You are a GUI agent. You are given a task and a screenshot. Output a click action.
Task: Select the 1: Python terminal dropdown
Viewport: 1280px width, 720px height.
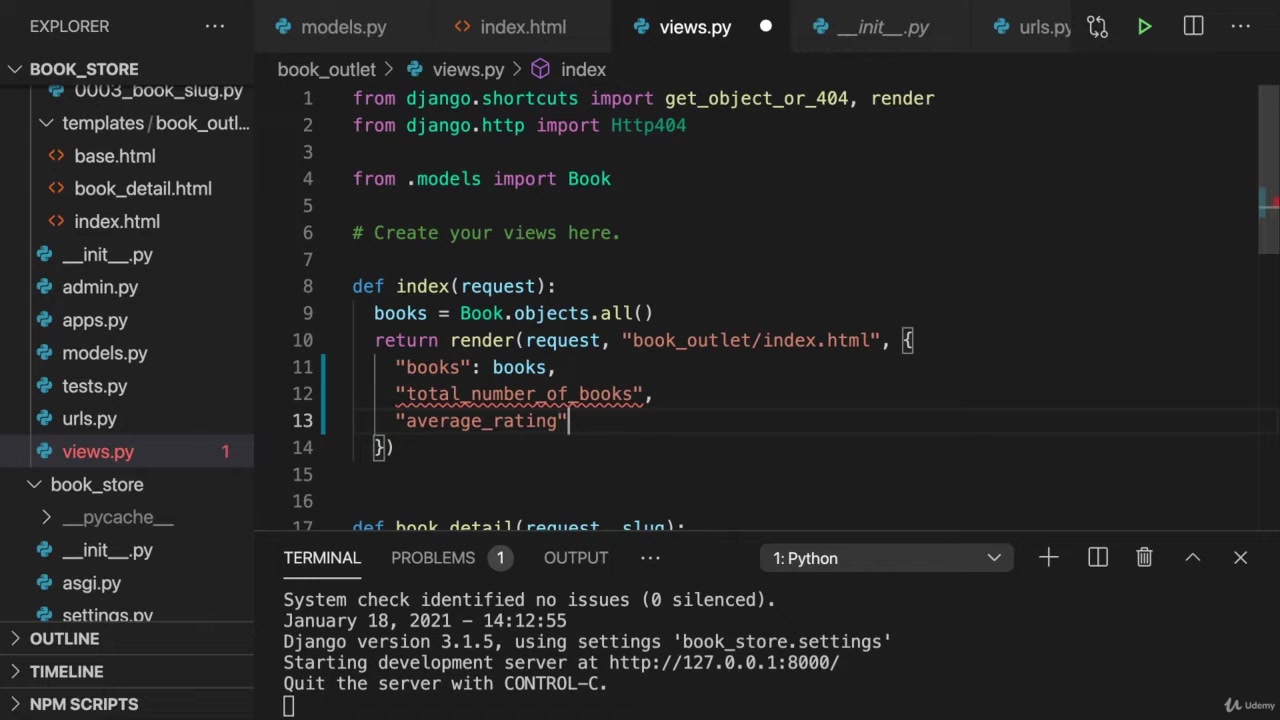(885, 558)
